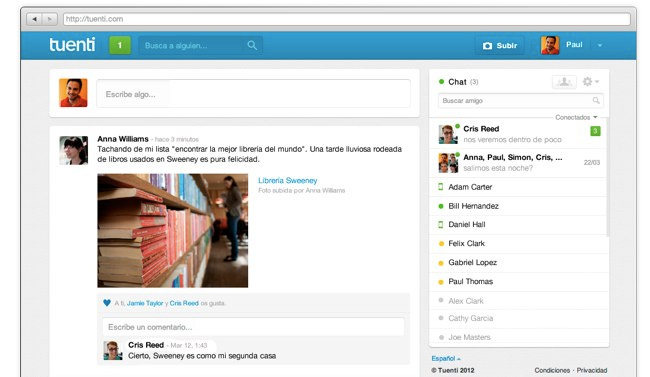Open Paul's profile name in header
The height and width of the screenshot is (377, 650).
tap(574, 45)
